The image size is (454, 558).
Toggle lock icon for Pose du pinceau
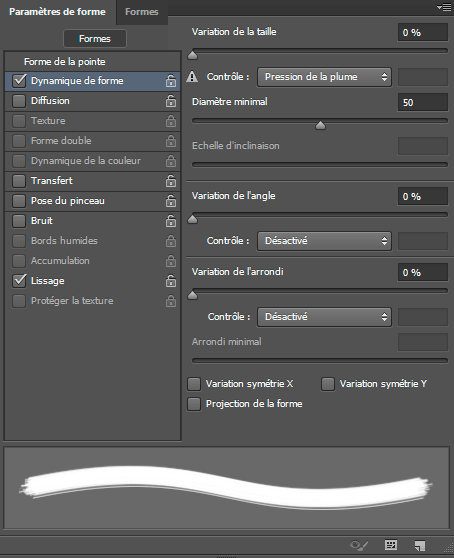pos(171,201)
